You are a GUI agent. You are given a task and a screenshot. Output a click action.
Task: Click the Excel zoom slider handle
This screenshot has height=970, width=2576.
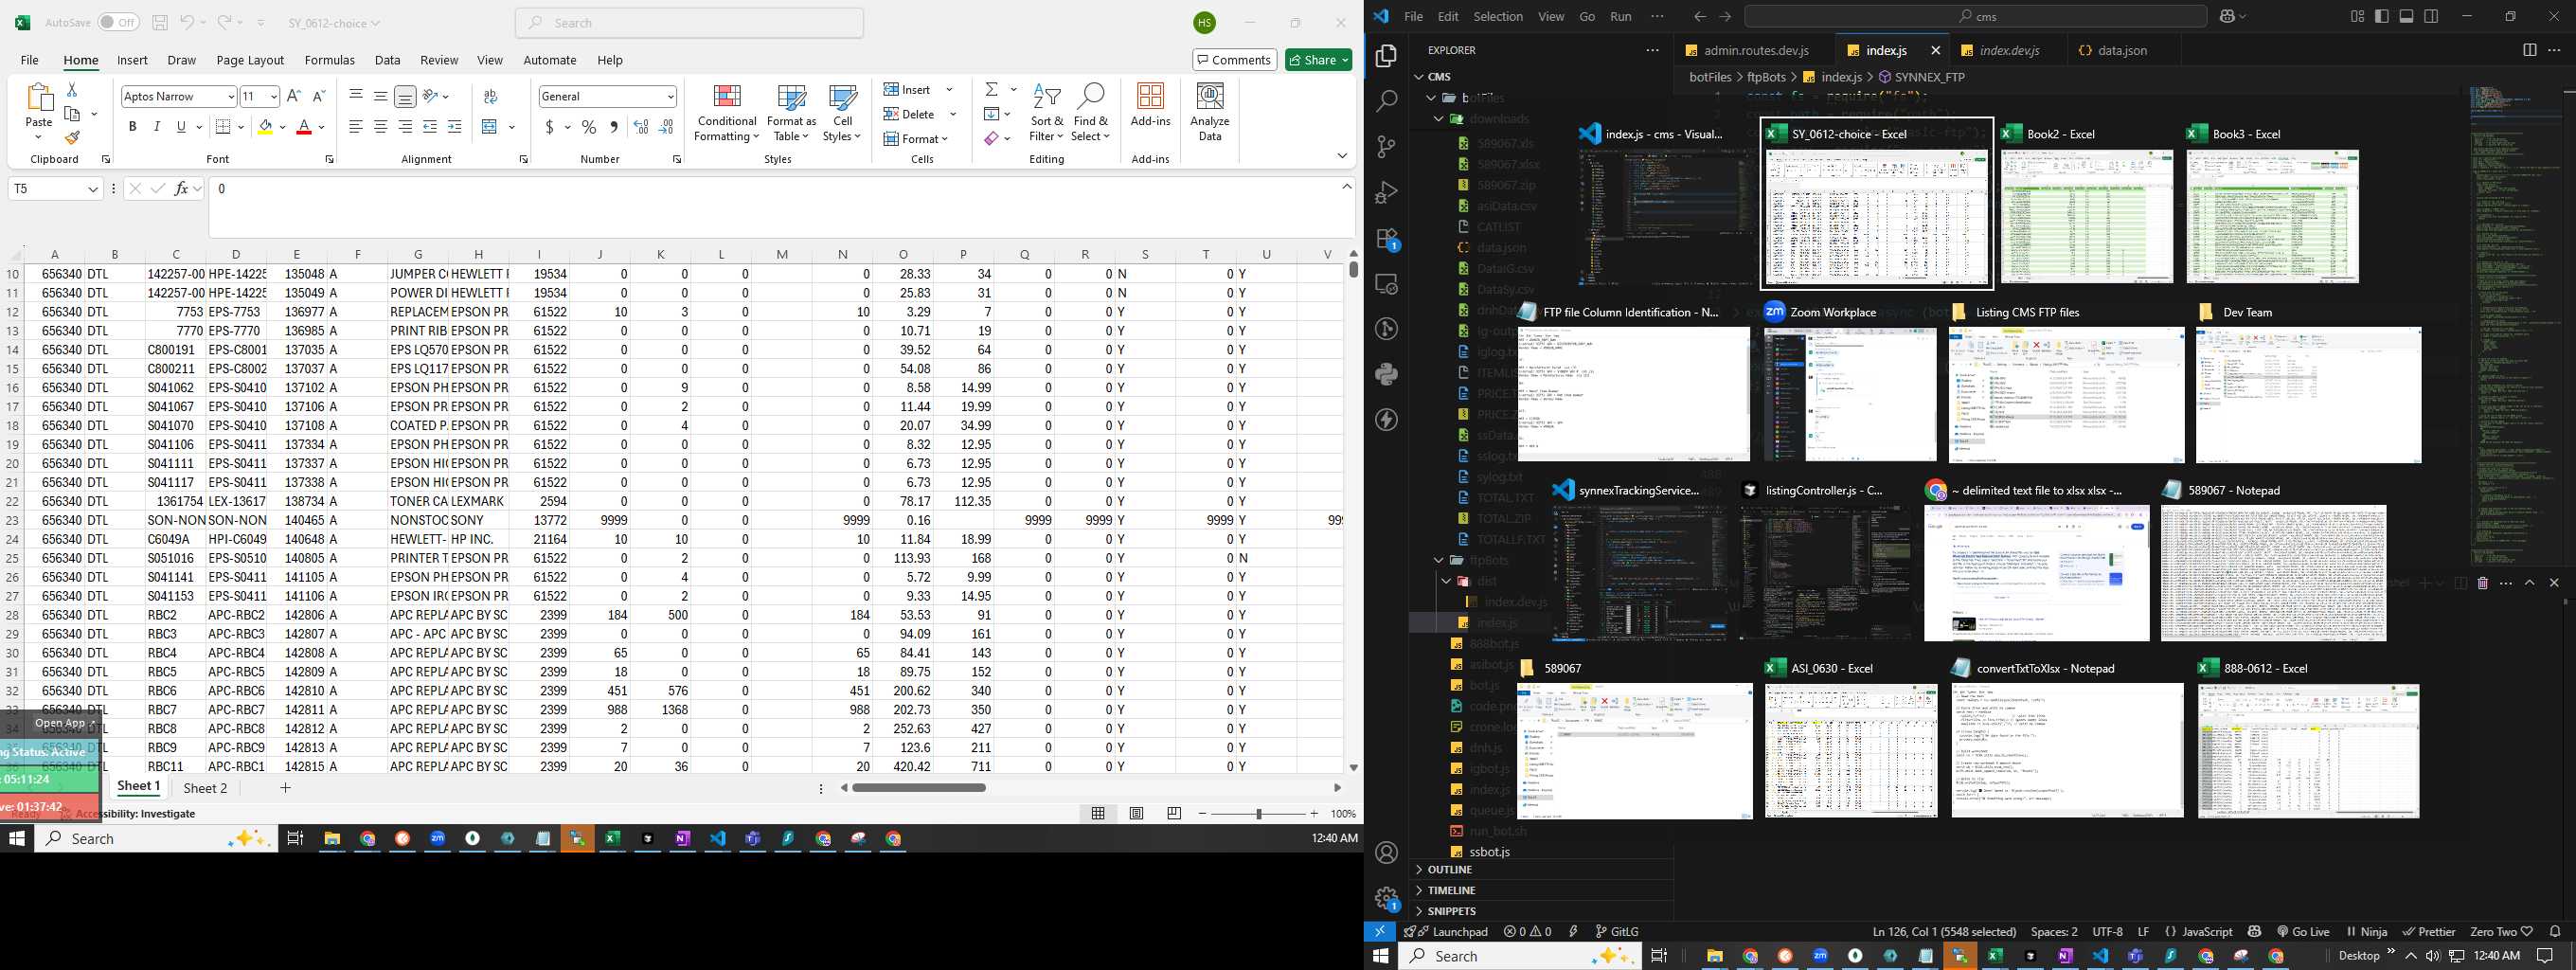pos(1258,814)
